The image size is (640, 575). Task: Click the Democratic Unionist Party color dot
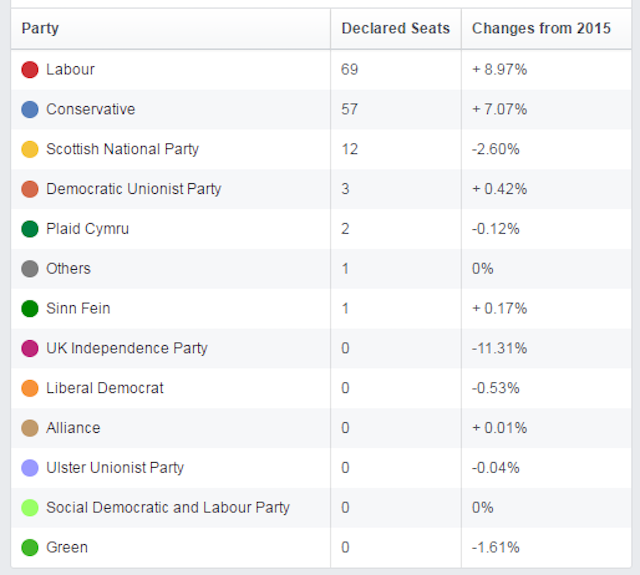[30, 189]
